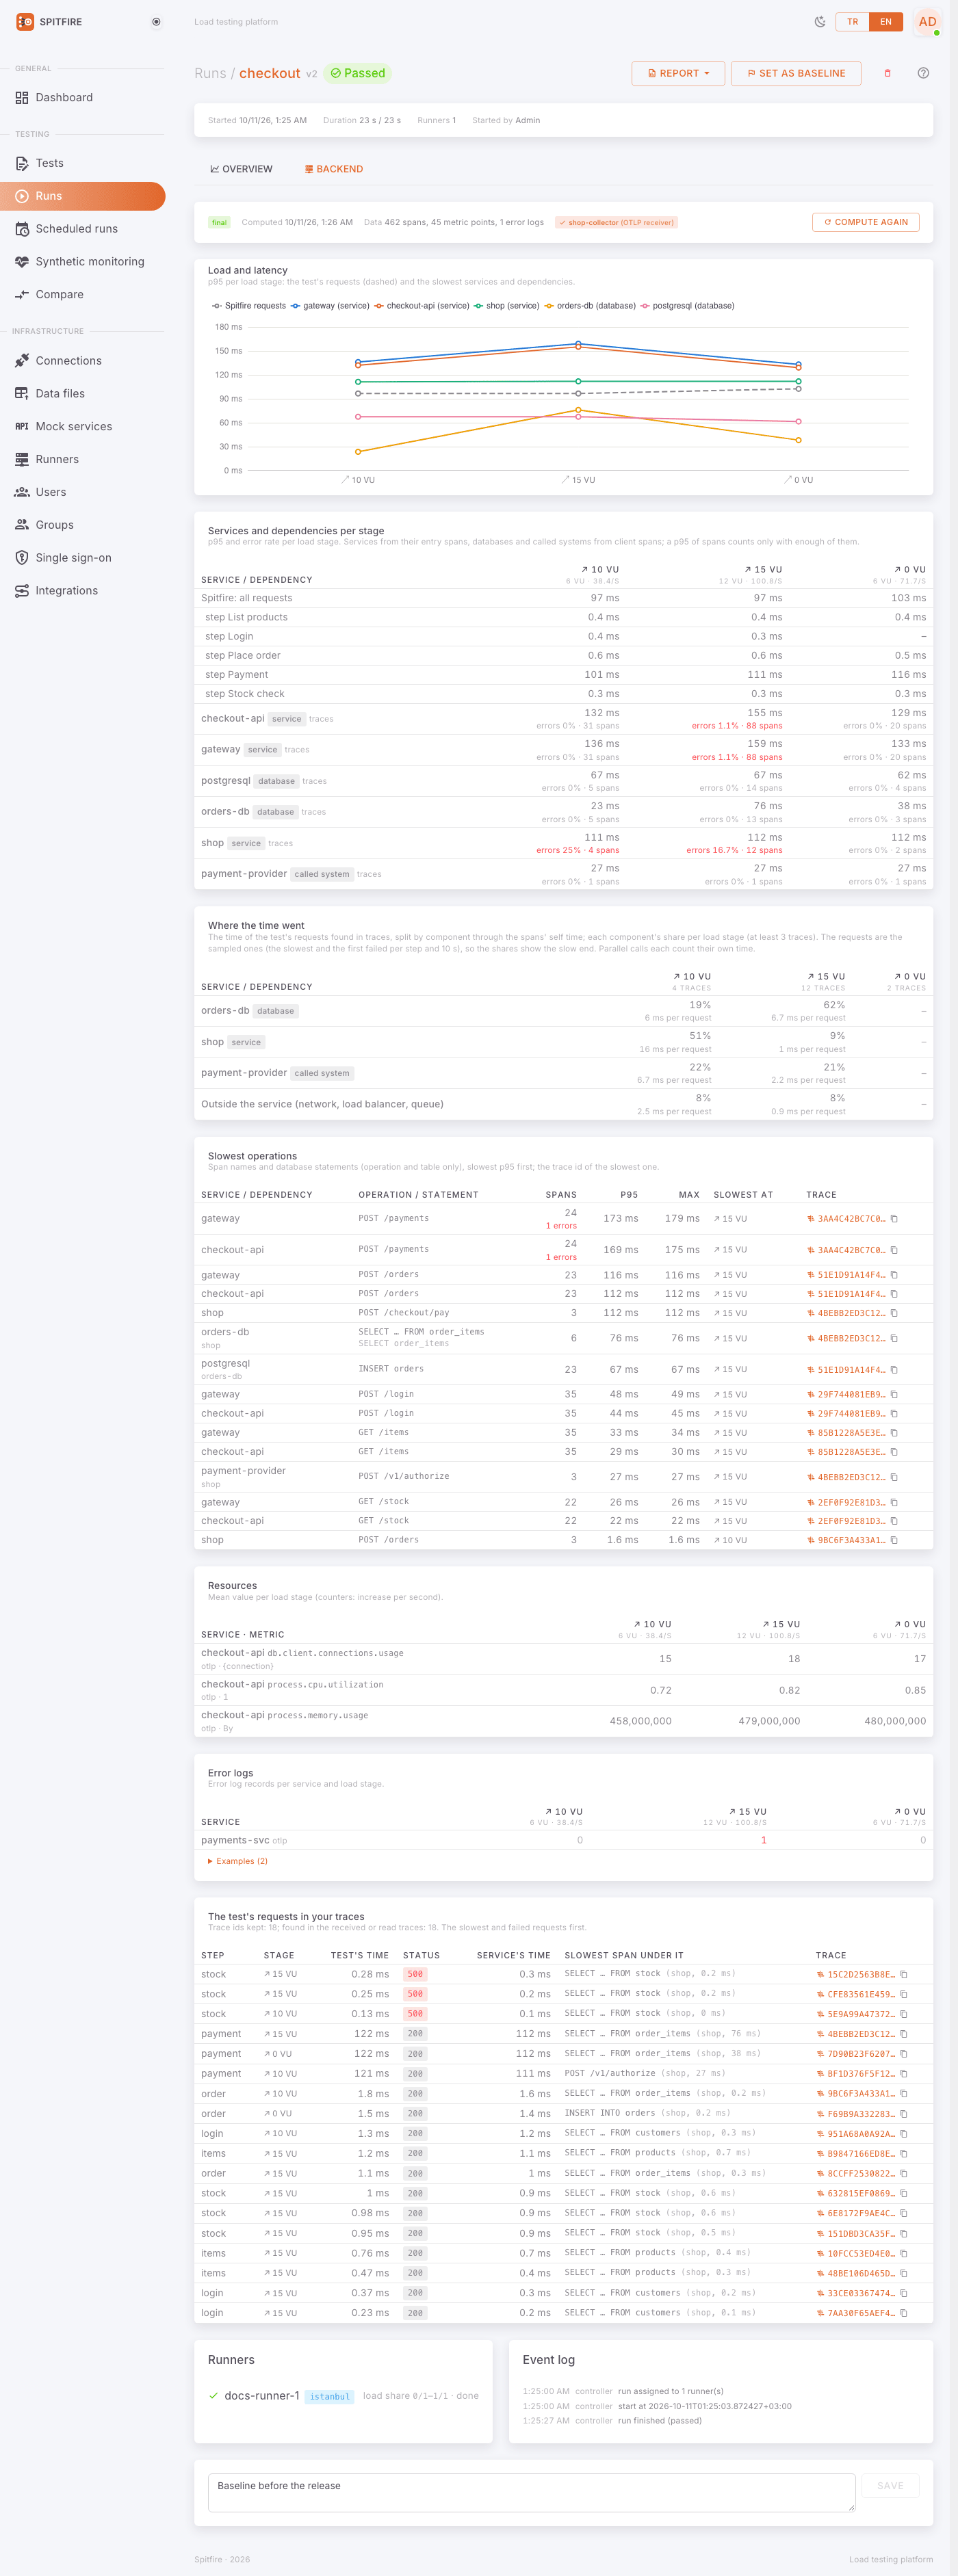Open the Dashboard sidebar icon

[22, 98]
